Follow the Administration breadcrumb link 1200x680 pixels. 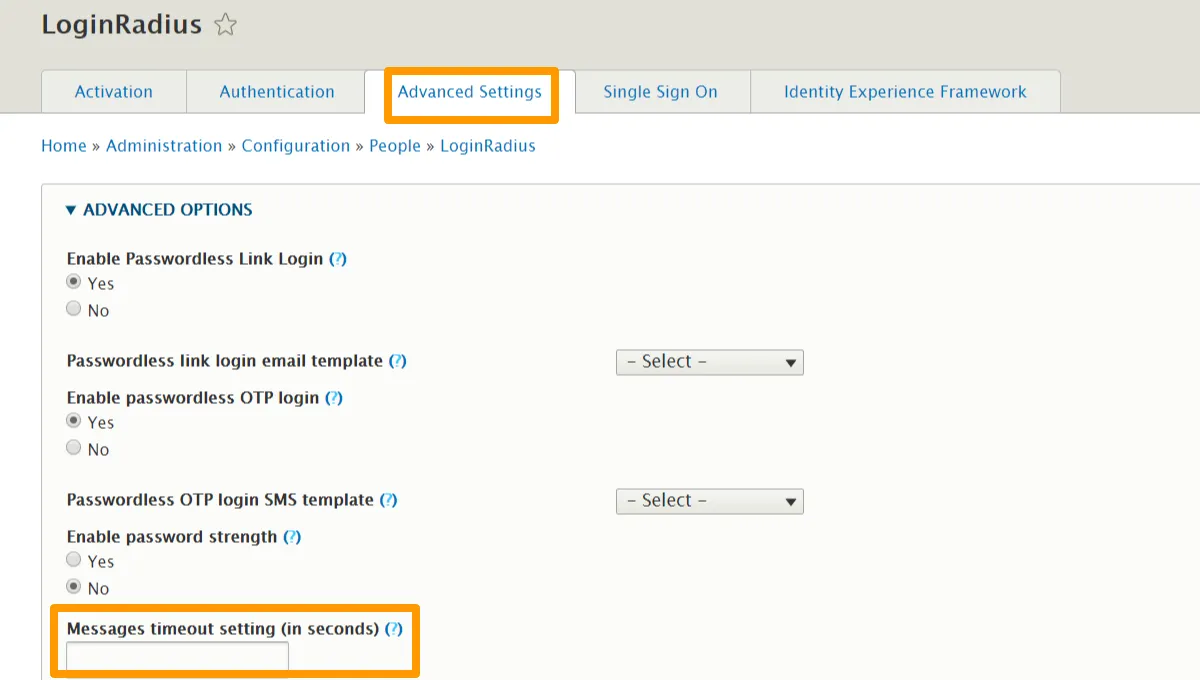tap(164, 146)
